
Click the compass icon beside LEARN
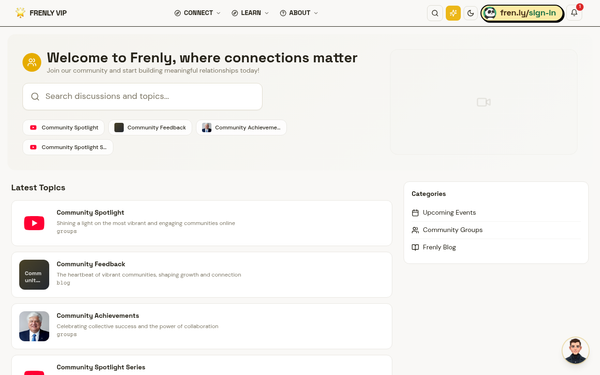pyautogui.click(x=235, y=13)
